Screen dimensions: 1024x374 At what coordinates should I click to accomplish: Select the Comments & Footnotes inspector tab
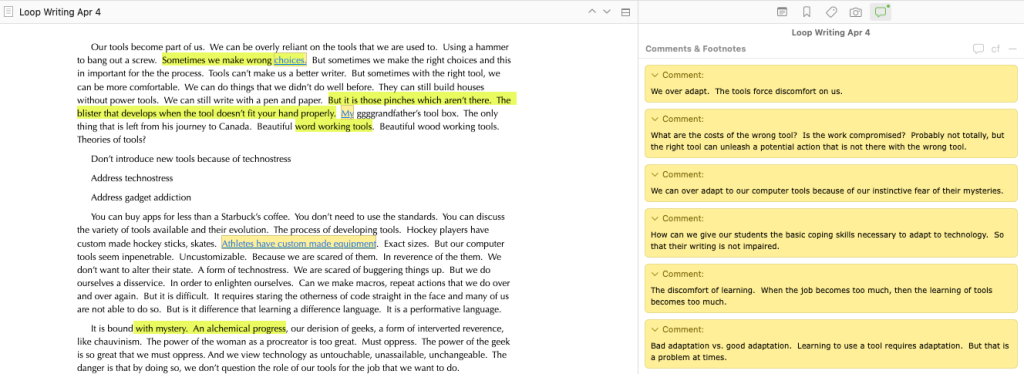(880, 12)
